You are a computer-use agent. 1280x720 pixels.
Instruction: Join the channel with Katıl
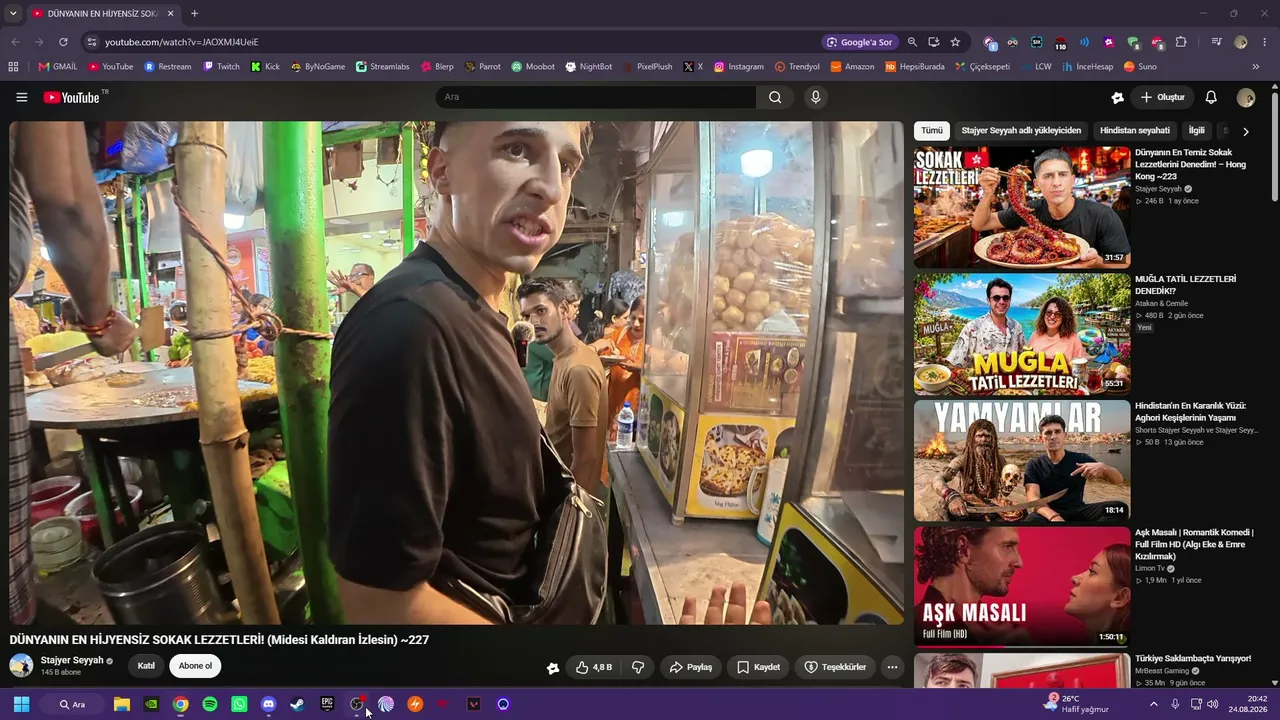click(x=146, y=666)
